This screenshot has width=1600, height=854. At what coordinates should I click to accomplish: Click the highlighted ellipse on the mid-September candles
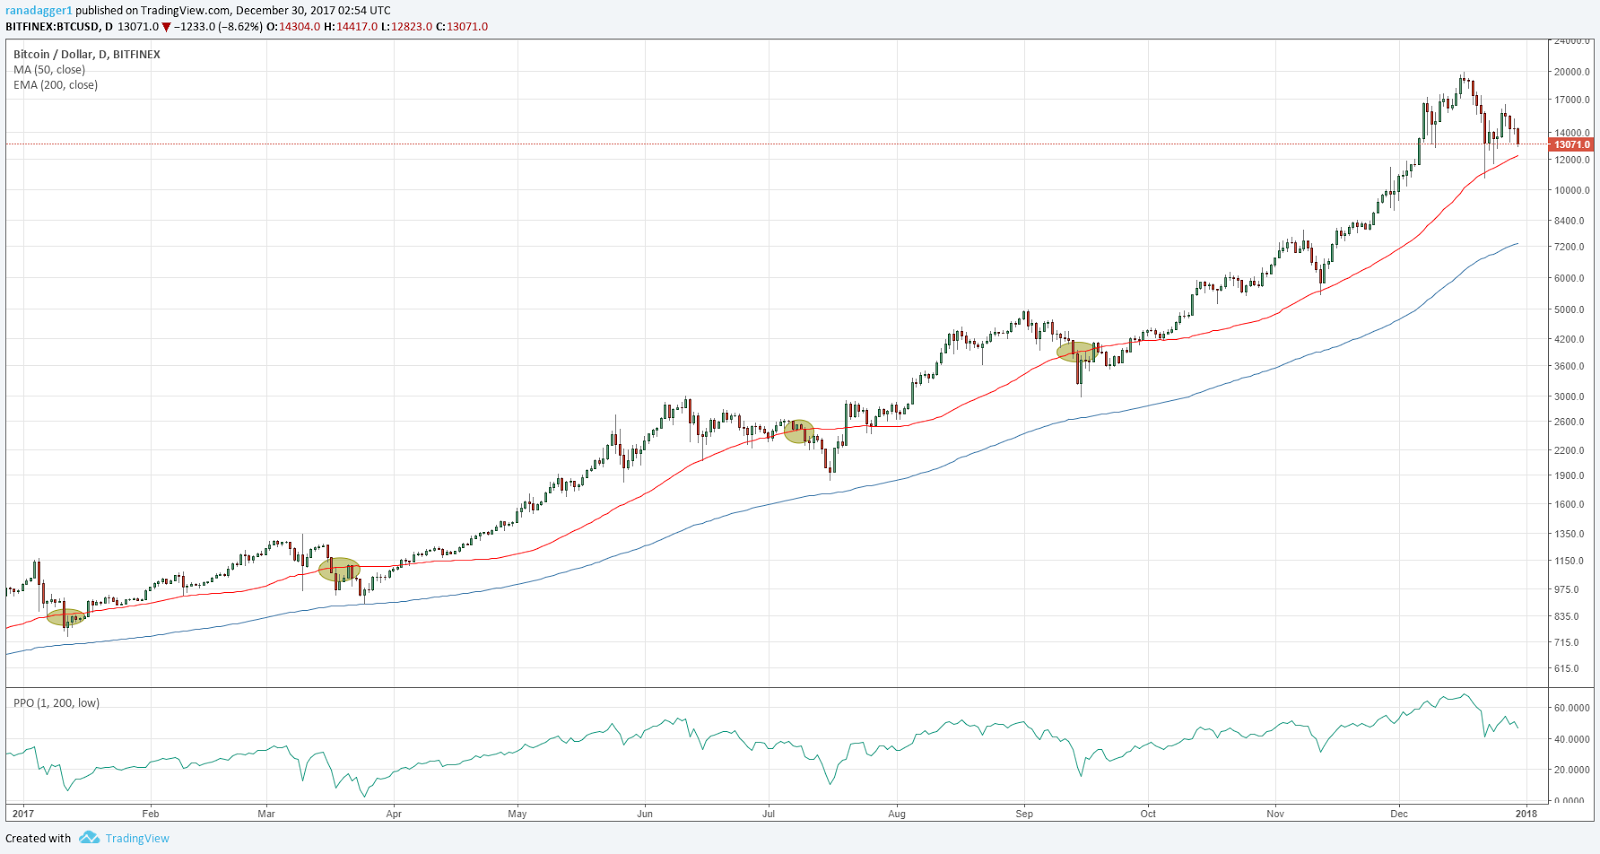(x=1079, y=352)
